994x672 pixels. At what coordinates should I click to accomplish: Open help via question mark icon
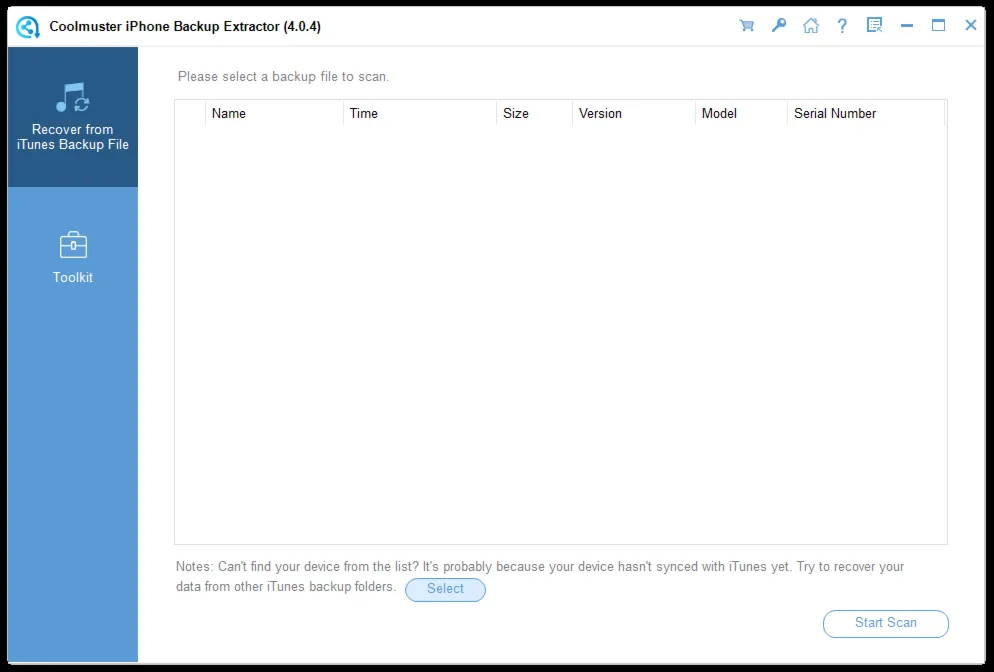(842, 26)
